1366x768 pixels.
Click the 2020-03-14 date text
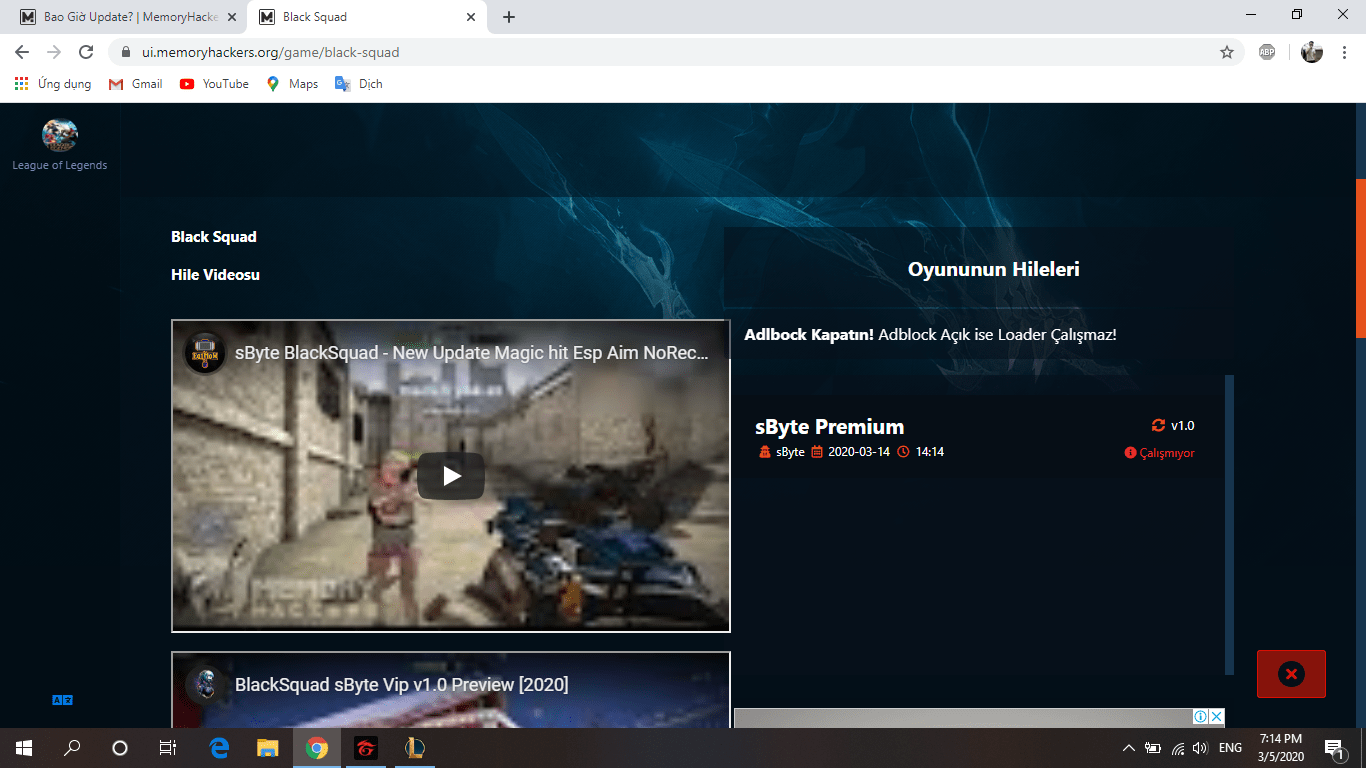tap(859, 452)
